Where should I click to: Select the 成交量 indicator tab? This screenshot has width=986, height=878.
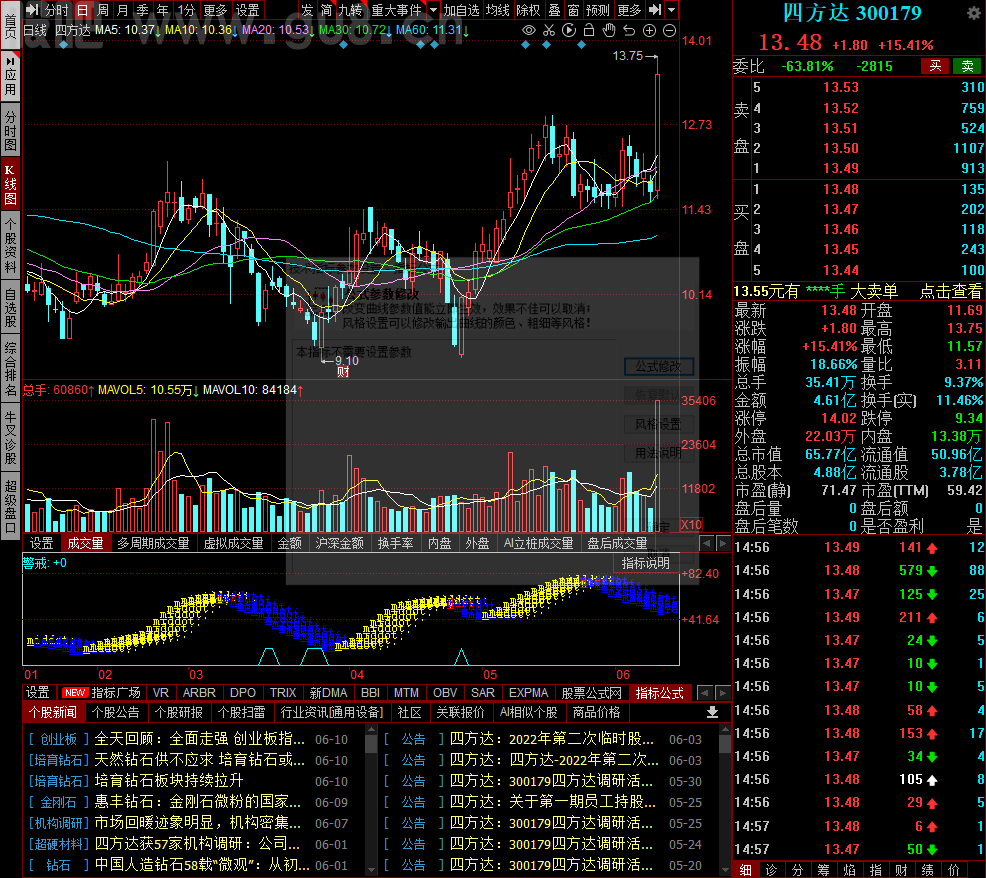(x=85, y=543)
